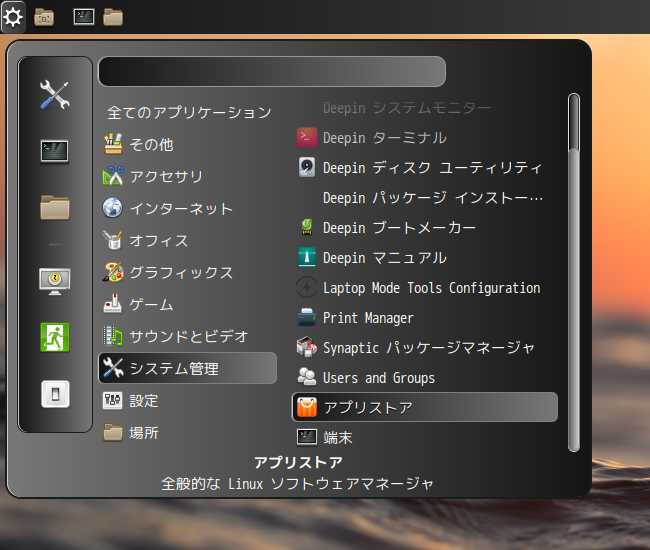This screenshot has width=650, height=550.
Task: Click the Users and Groups people icon
Action: click(x=307, y=377)
